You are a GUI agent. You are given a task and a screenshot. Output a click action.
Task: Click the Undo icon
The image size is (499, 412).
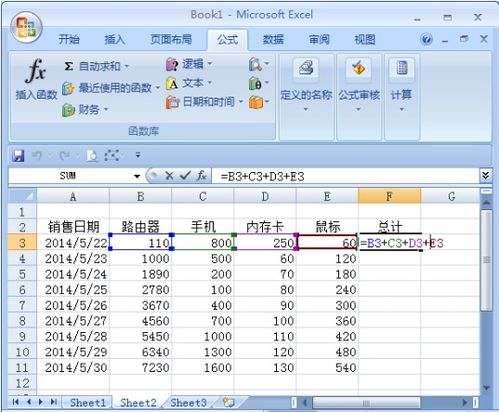(x=37, y=155)
